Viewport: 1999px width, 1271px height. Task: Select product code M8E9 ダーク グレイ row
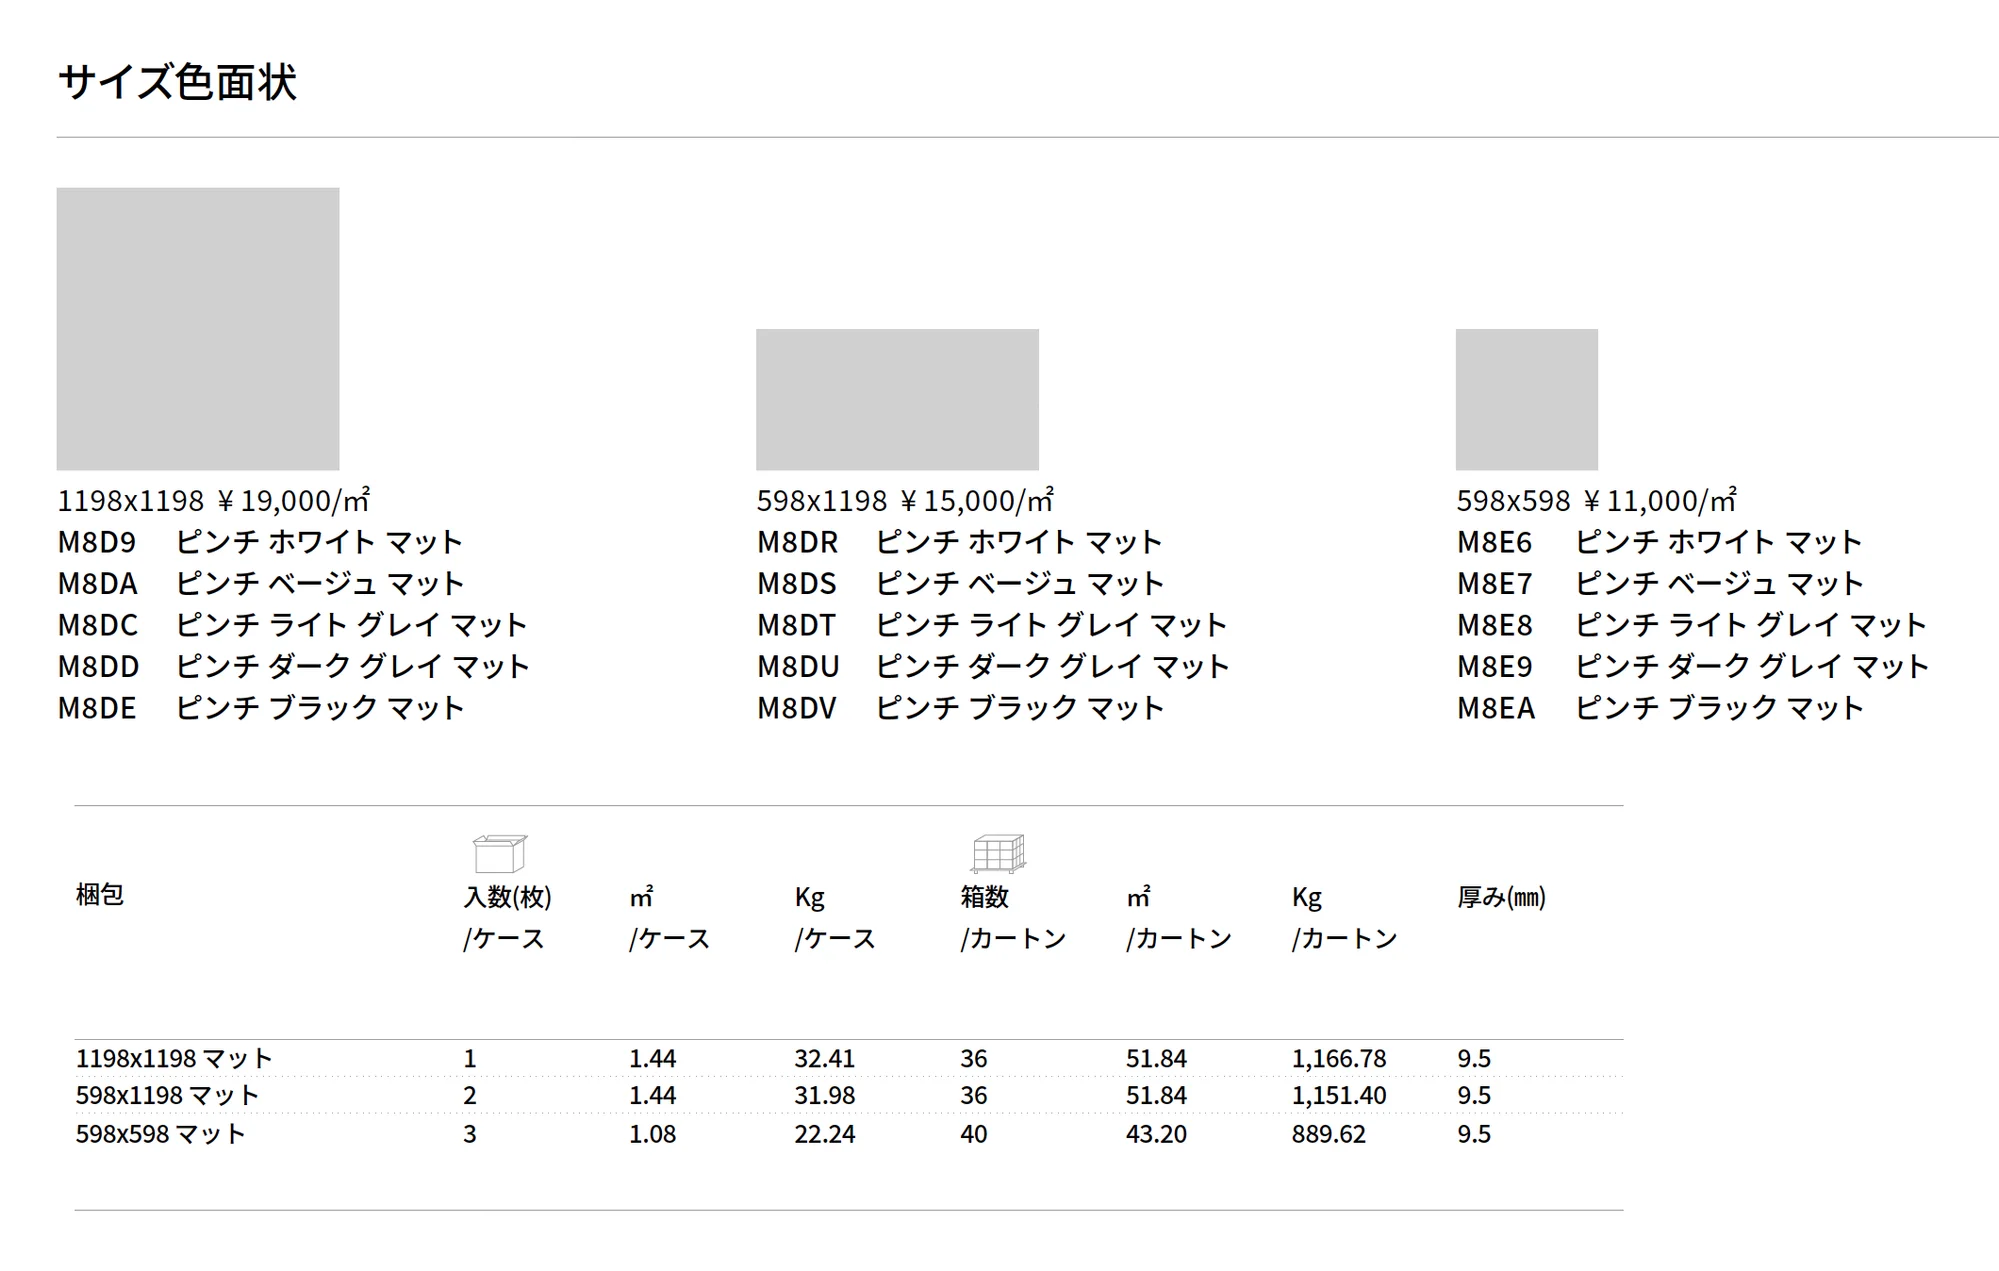tap(1693, 666)
